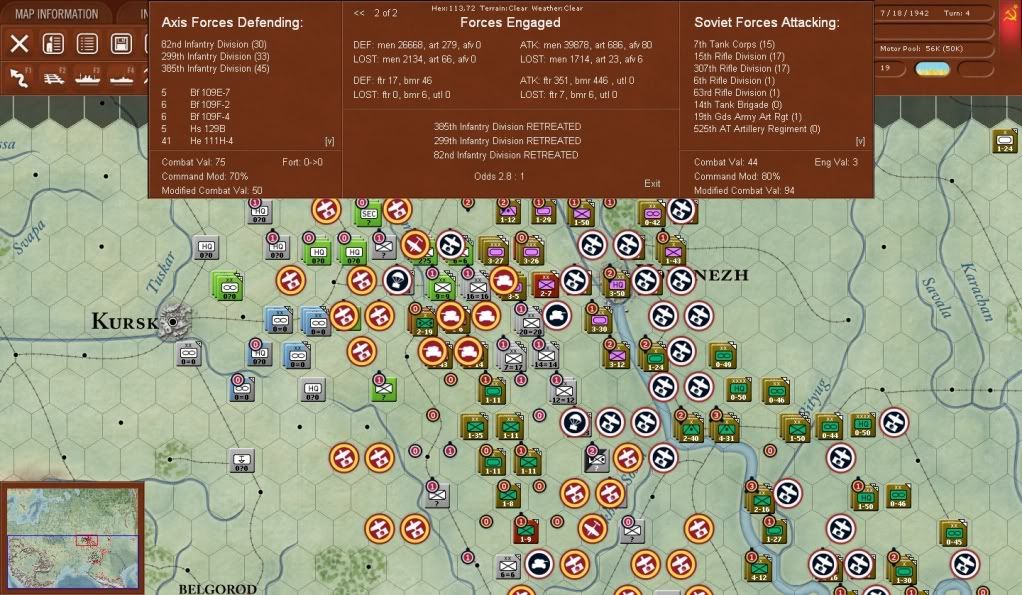Click the minimap overview thumbnail
Viewport: 1022px width, 595px height.
click(x=72, y=538)
